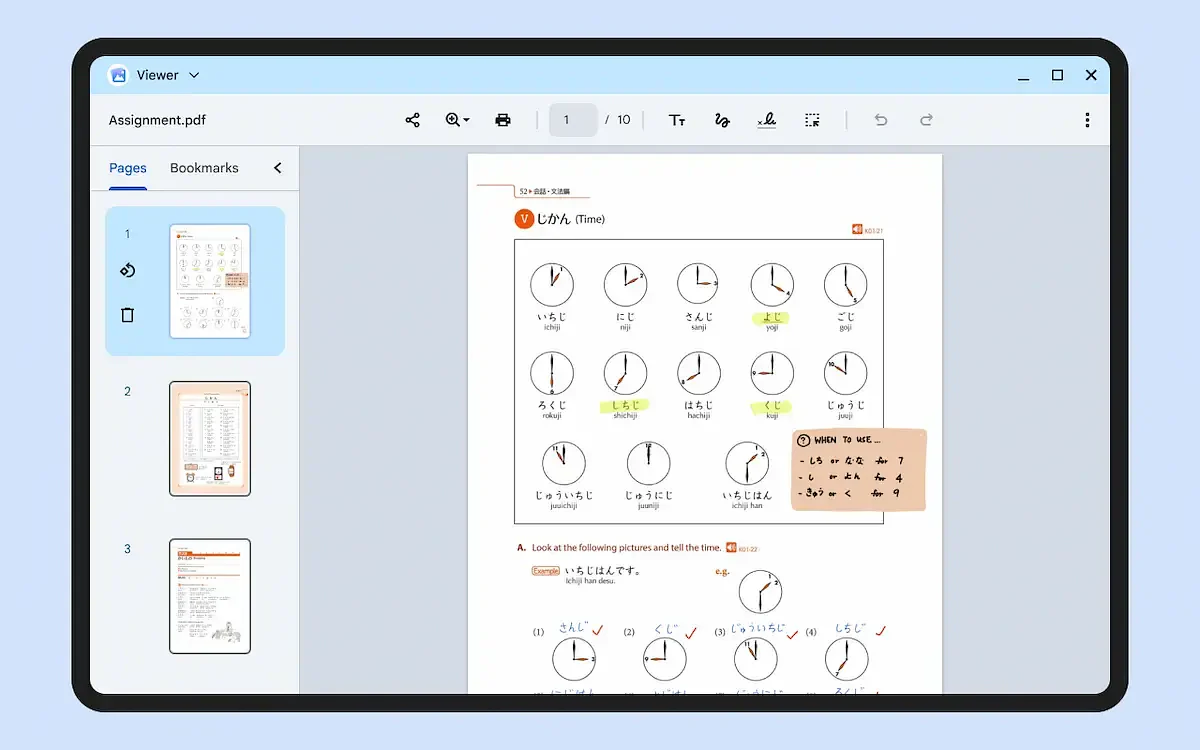Click the ichiji han label
Viewport: 1200px width, 750px height.
747,506
